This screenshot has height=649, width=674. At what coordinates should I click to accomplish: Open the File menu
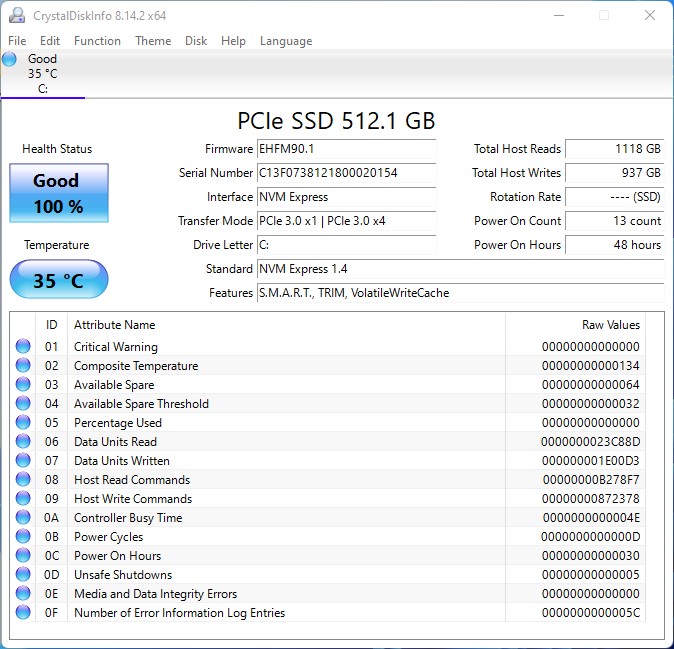[17, 41]
